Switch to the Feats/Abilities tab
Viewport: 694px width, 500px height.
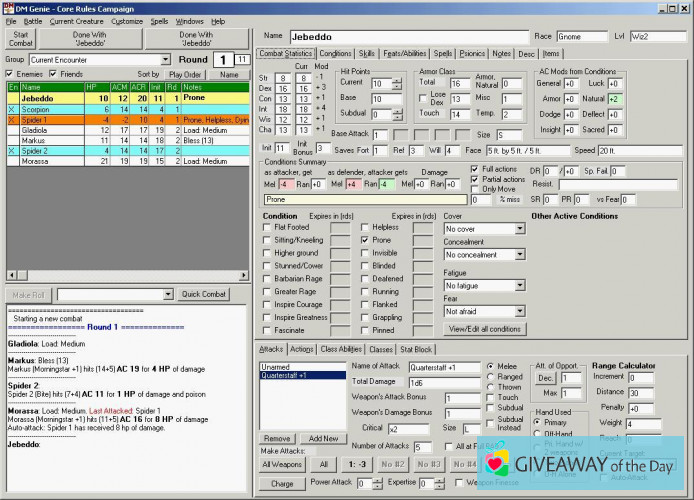405,53
